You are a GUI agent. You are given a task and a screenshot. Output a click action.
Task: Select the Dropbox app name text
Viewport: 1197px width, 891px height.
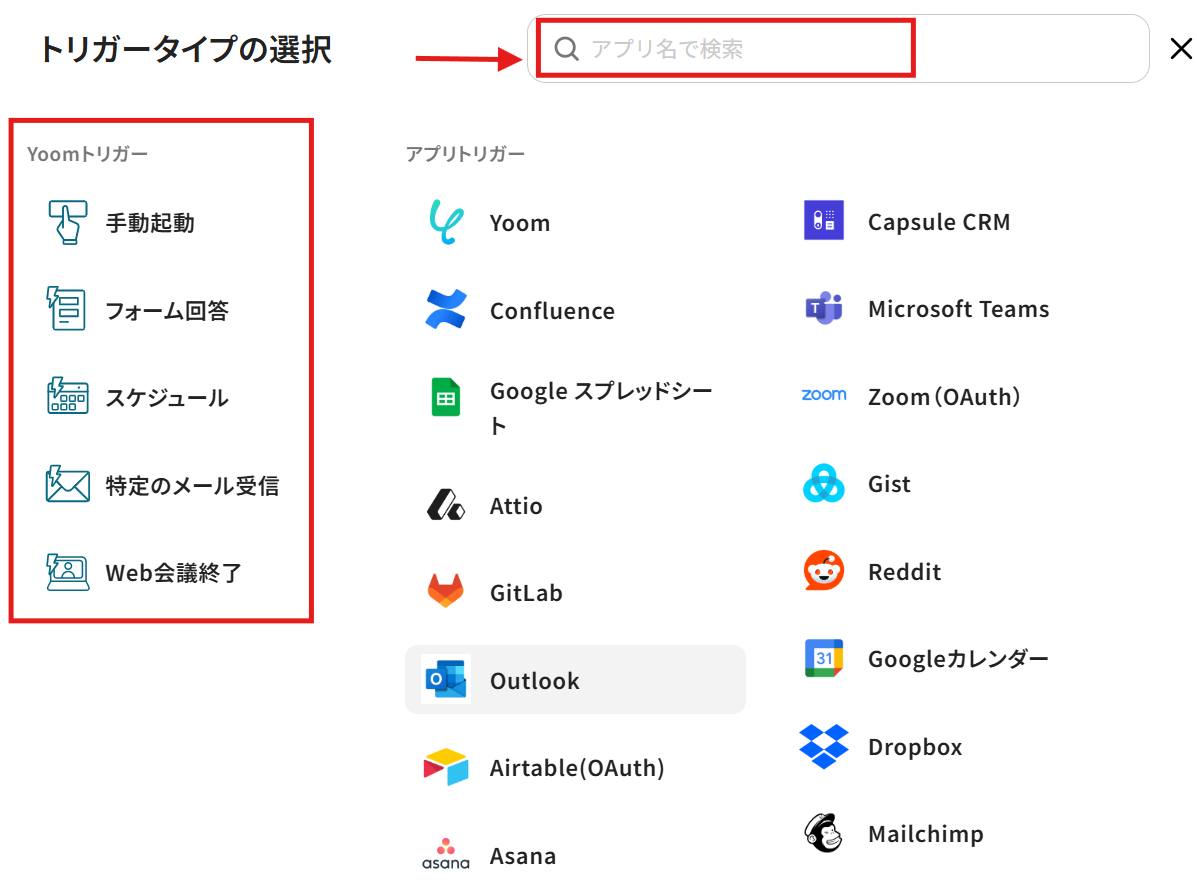(915, 747)
